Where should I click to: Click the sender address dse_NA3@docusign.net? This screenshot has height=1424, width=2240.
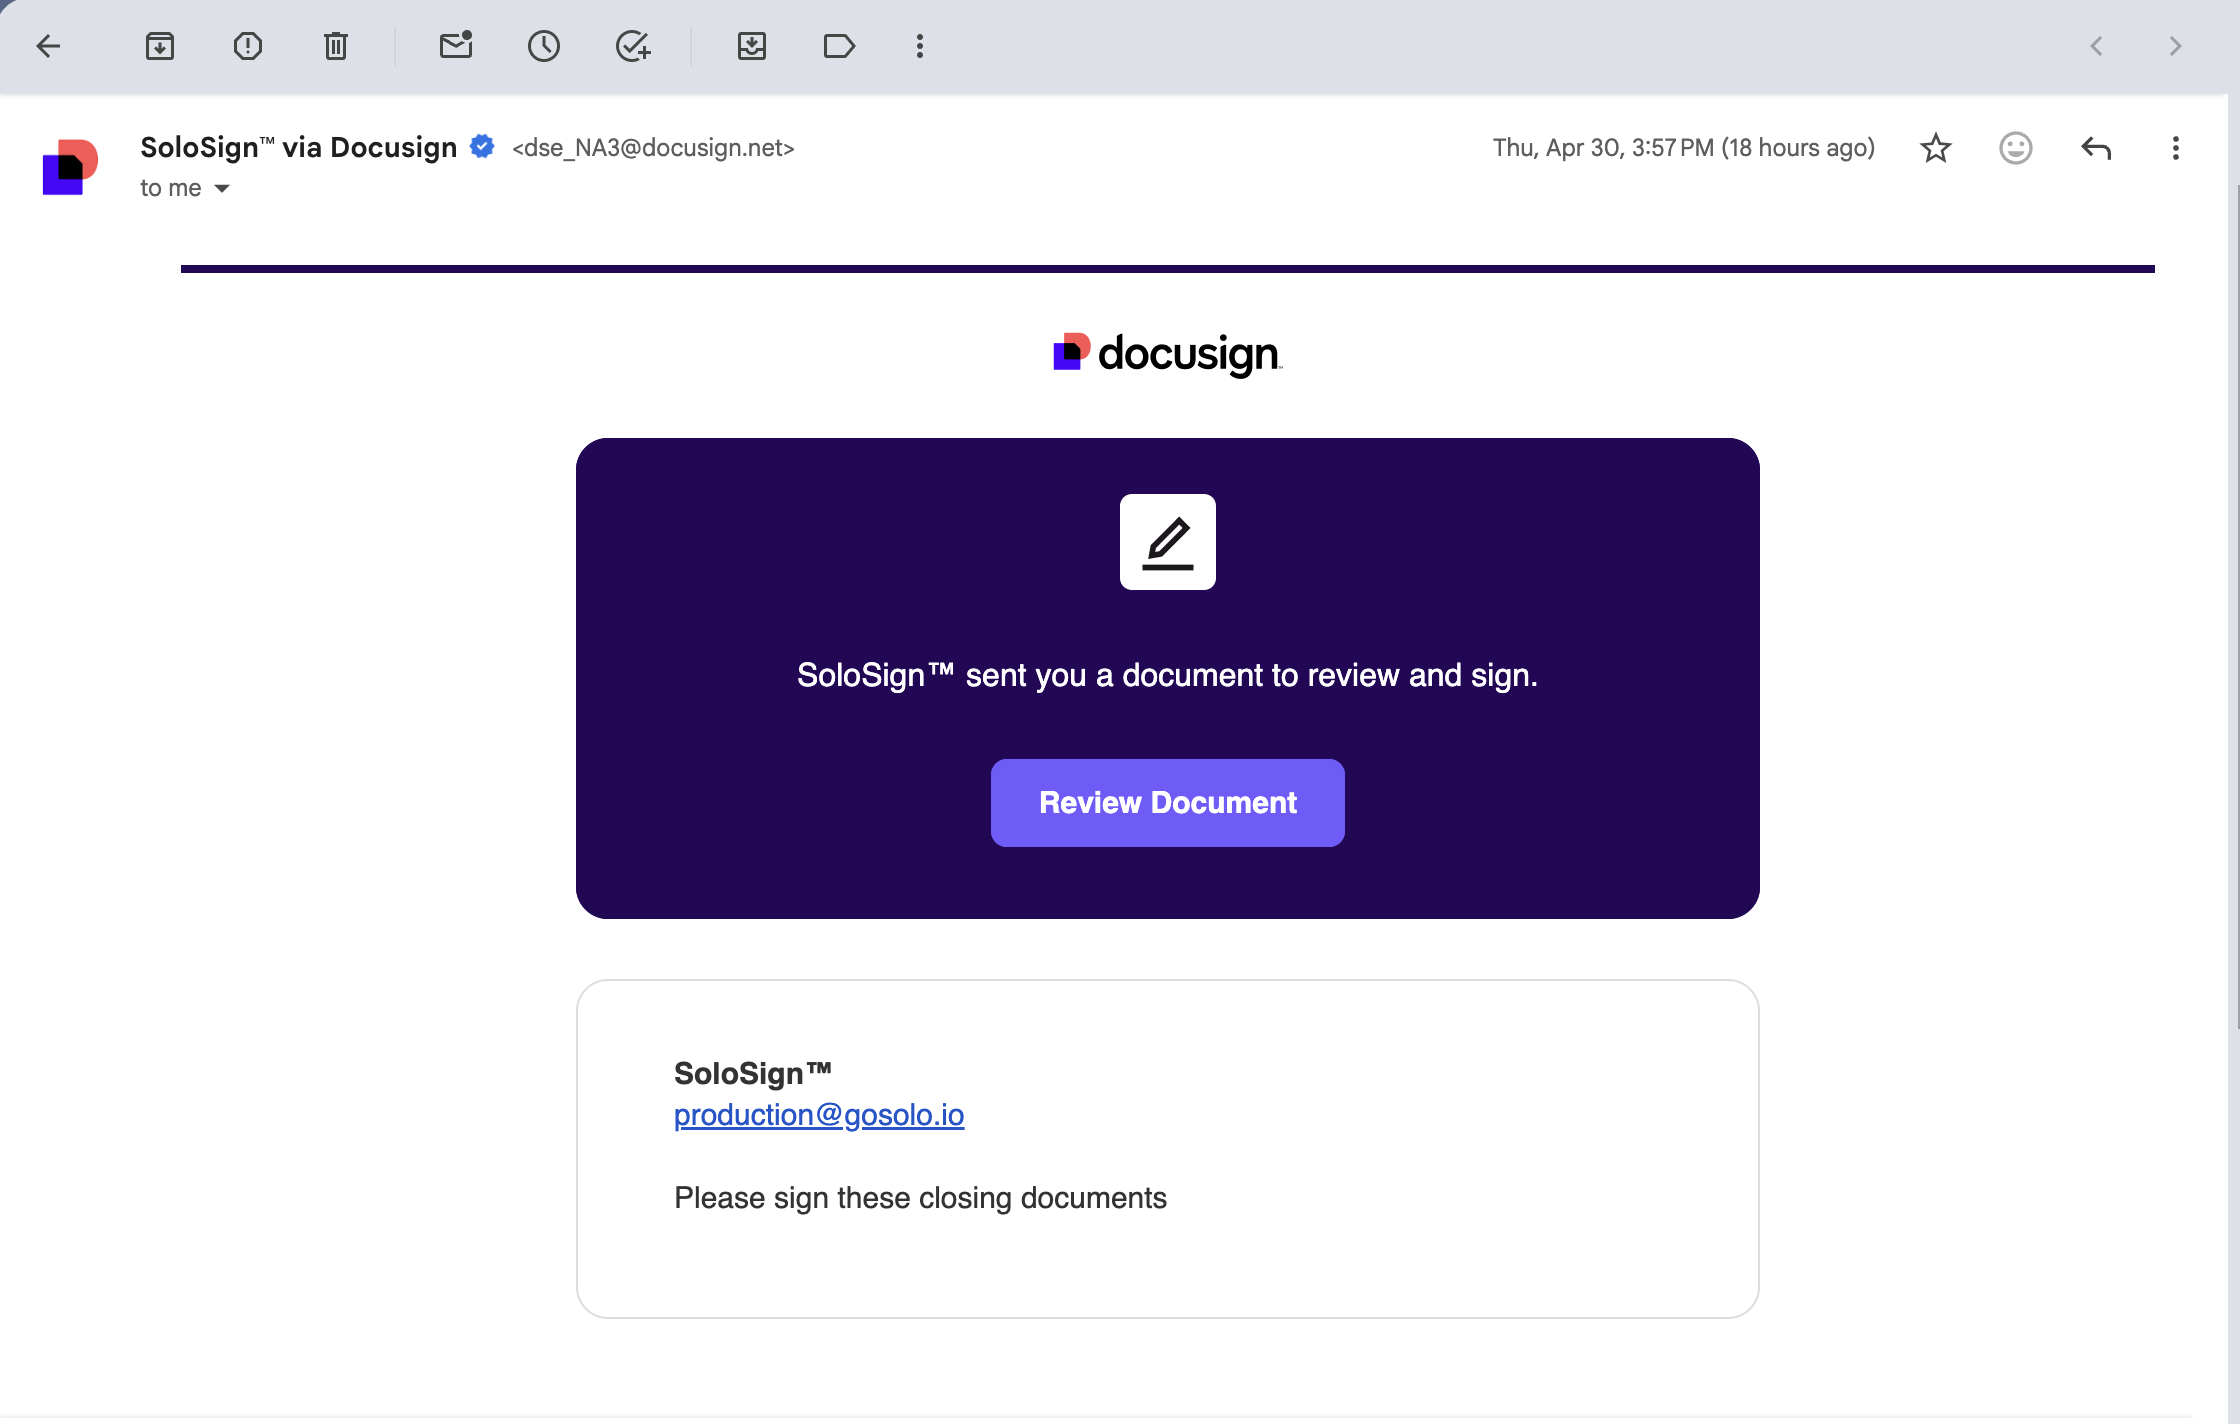pos(653,148)
